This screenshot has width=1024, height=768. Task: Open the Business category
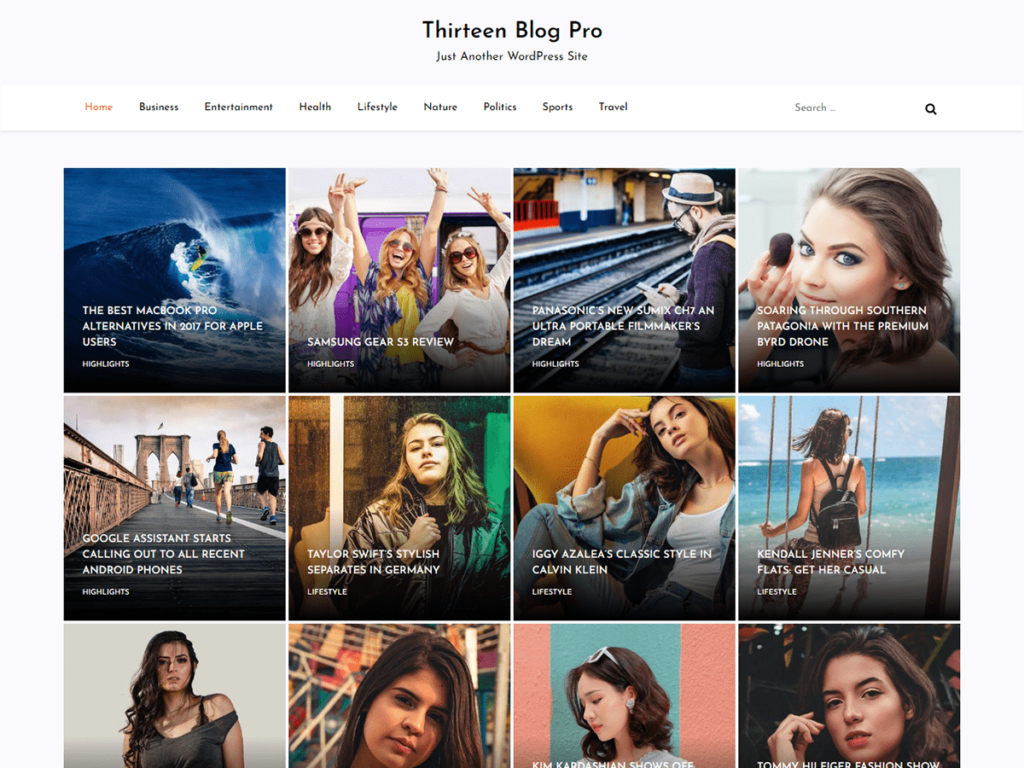point(159,107)
